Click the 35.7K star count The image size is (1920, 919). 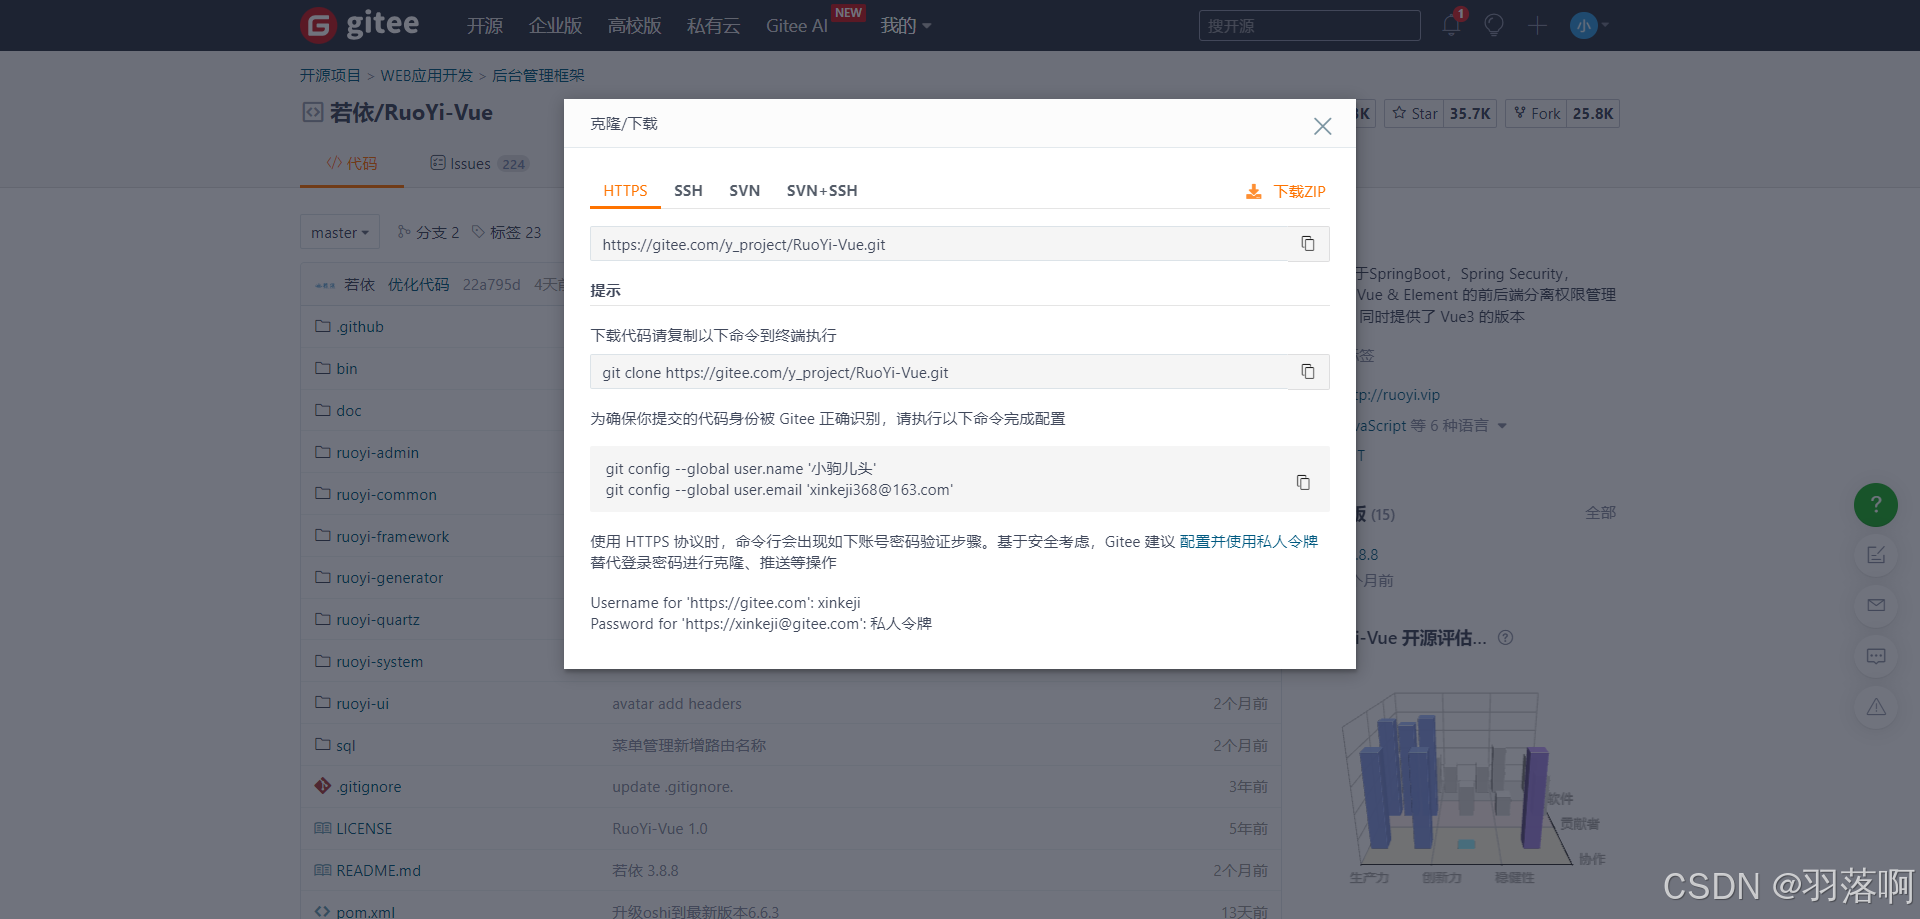point(1470,113)
